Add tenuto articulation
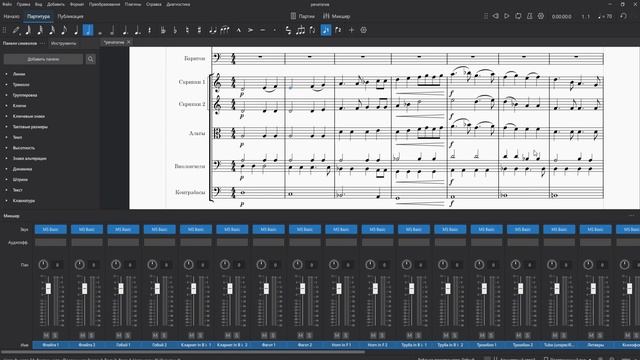This screenshot has height=360, width=640. [x=262, y=30]
